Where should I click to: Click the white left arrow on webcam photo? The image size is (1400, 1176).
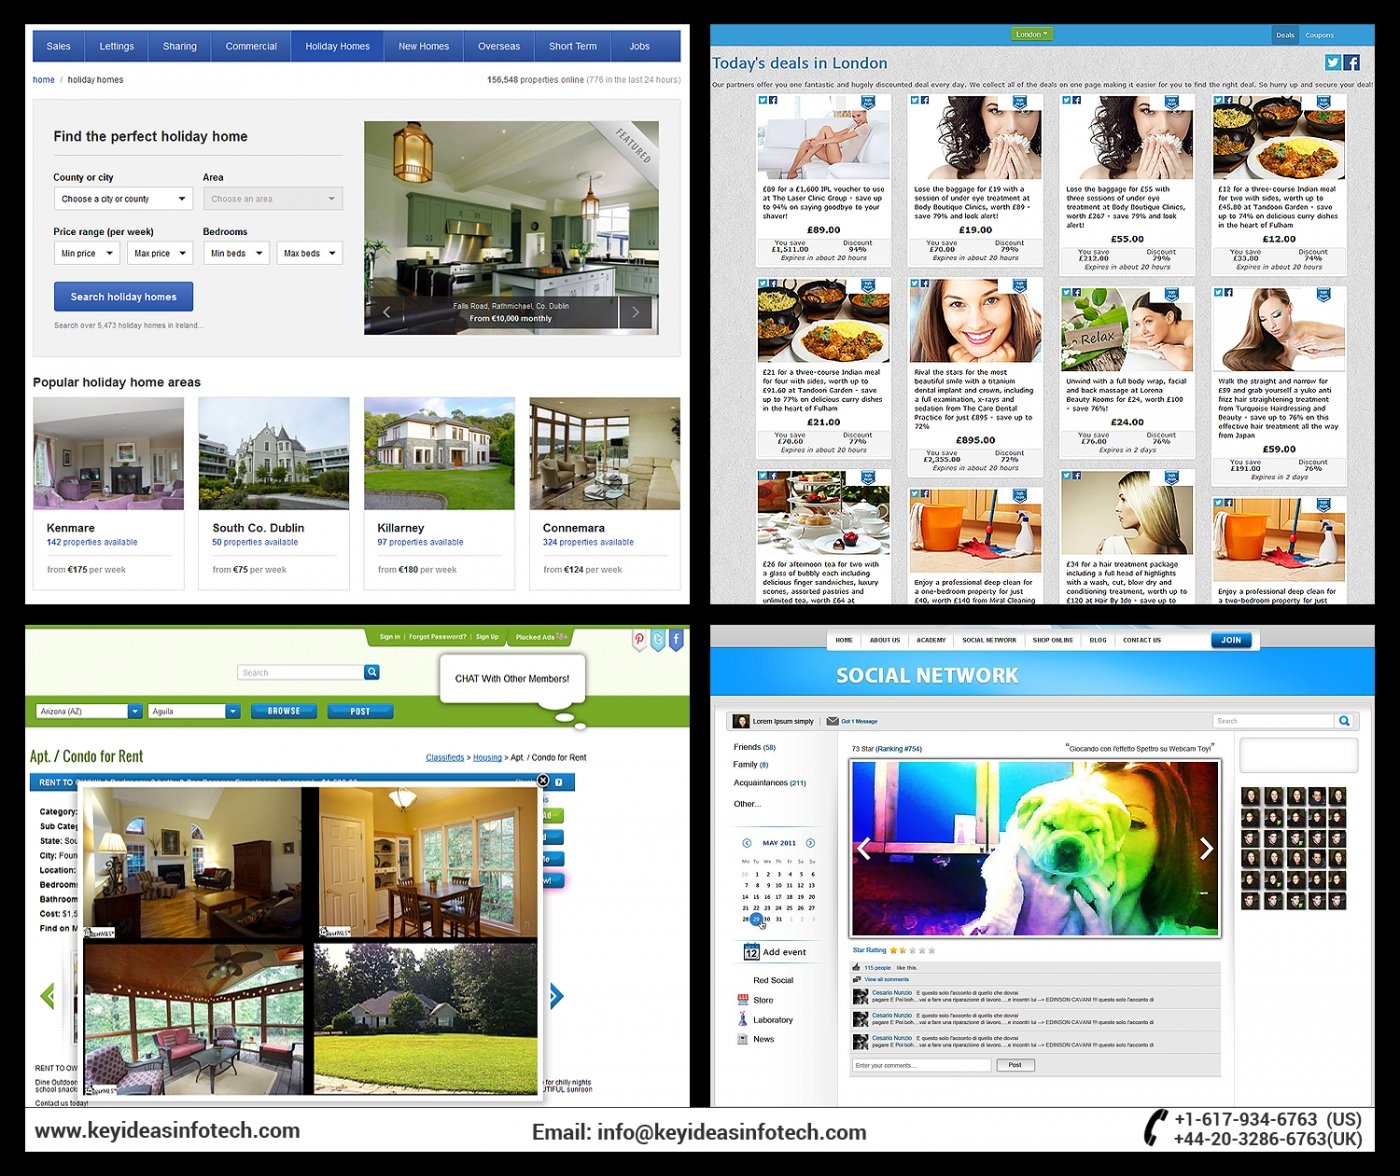point(864,849)
